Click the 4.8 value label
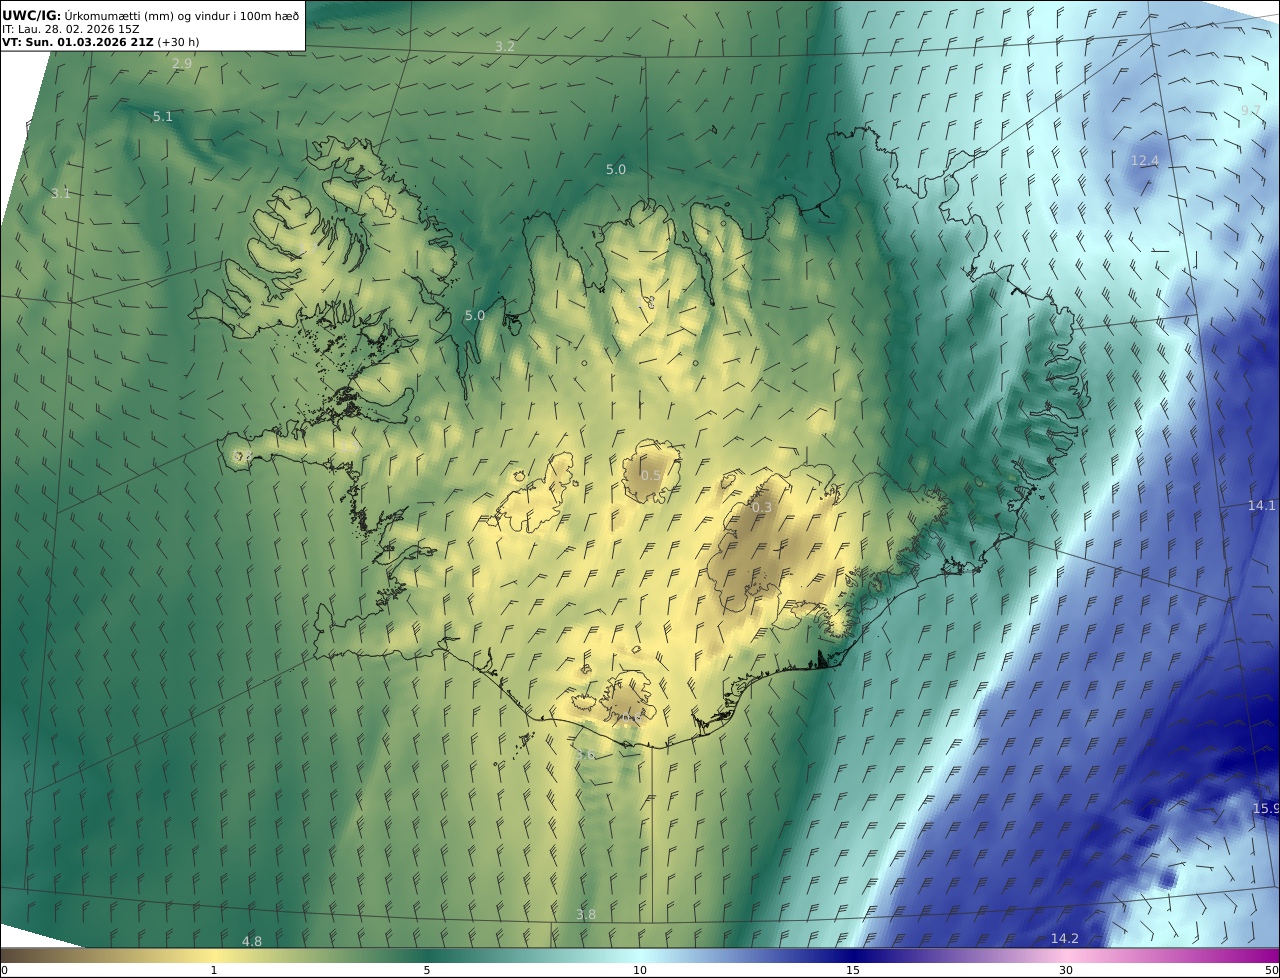Screen dimensions: 1280x978 (252, 942)
